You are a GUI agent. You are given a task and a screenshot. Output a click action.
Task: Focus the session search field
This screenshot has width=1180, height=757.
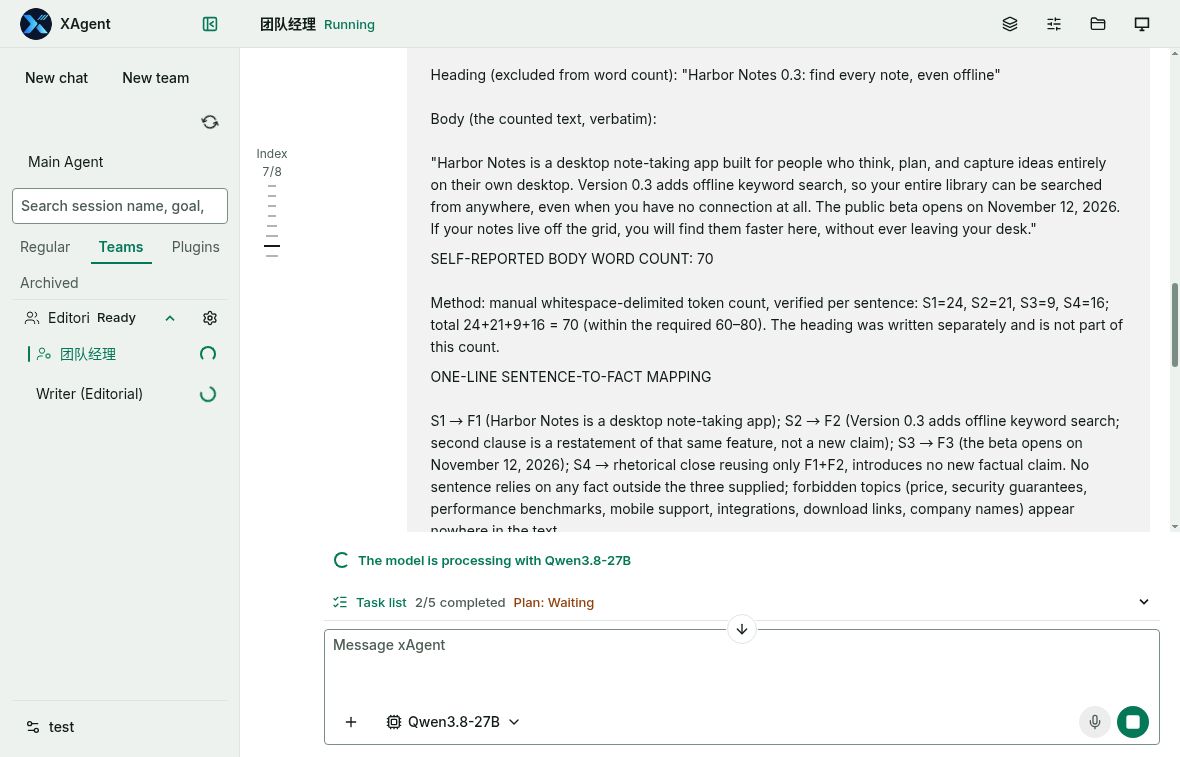click(120, 206)
